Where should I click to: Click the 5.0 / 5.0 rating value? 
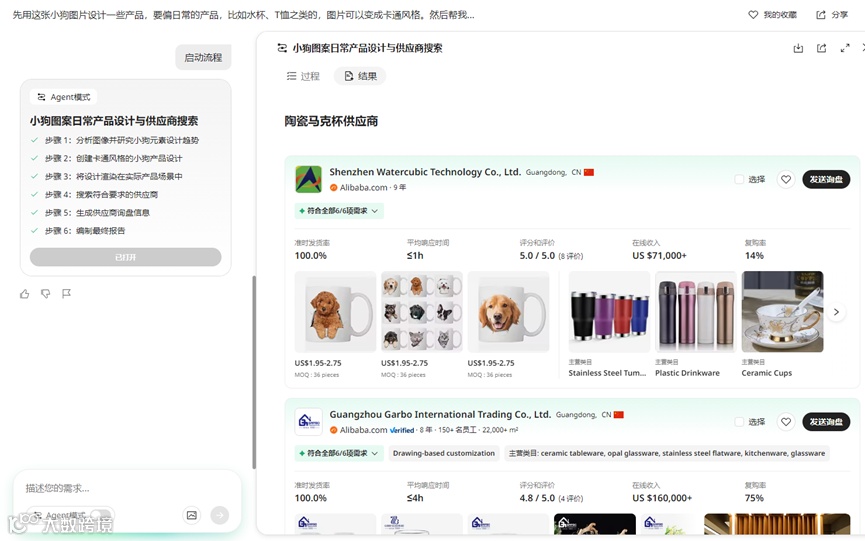pos(537,256)
